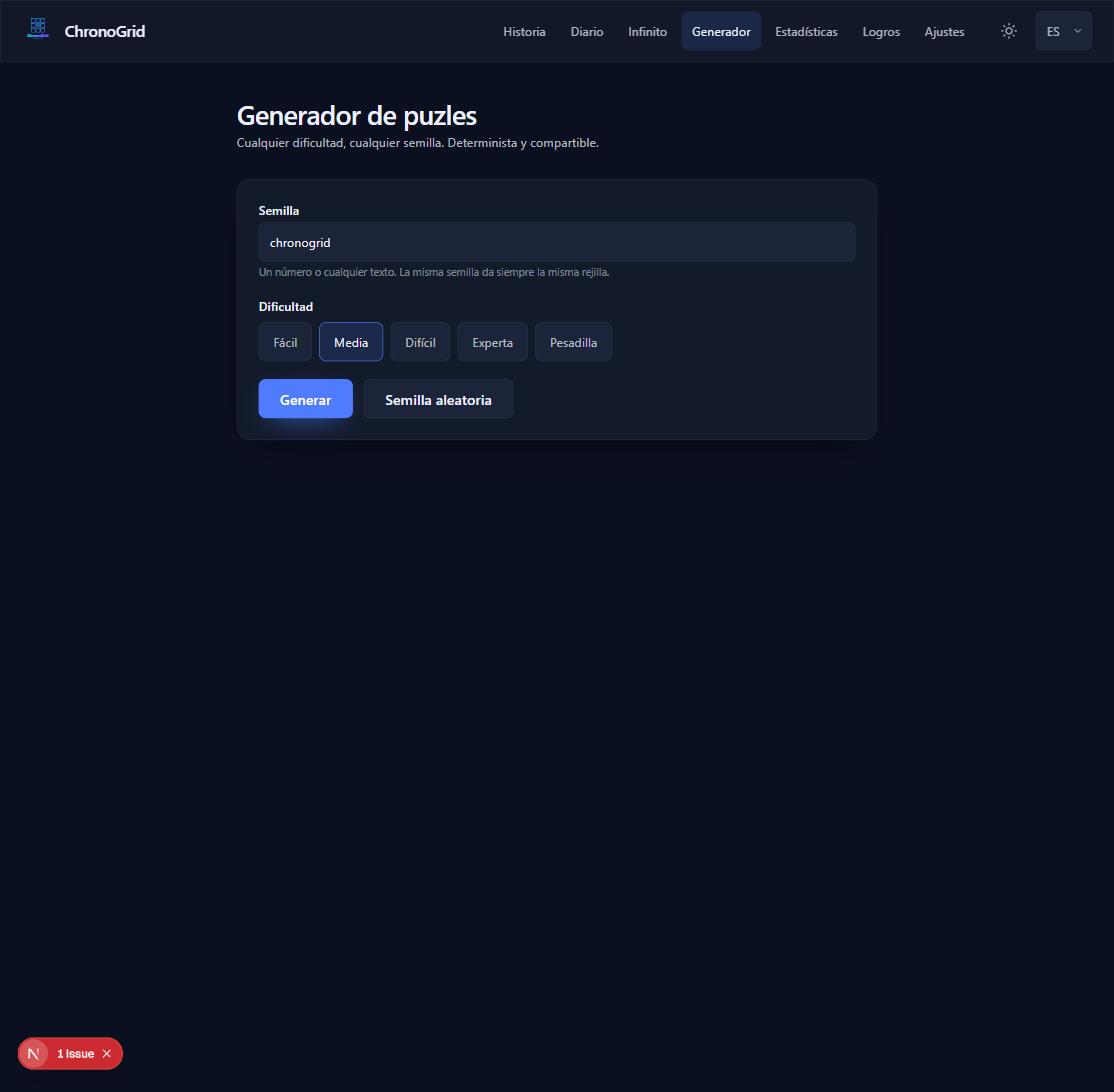Open the Diario section

587,31
